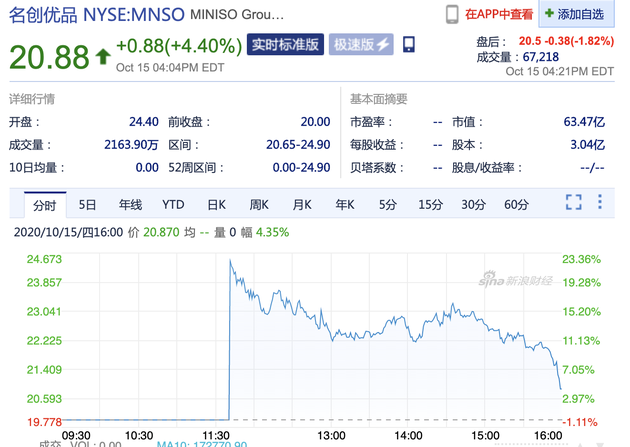Switch to 极速版 fast mode
The width and height of the screenshot is (630, 447).
362,45
